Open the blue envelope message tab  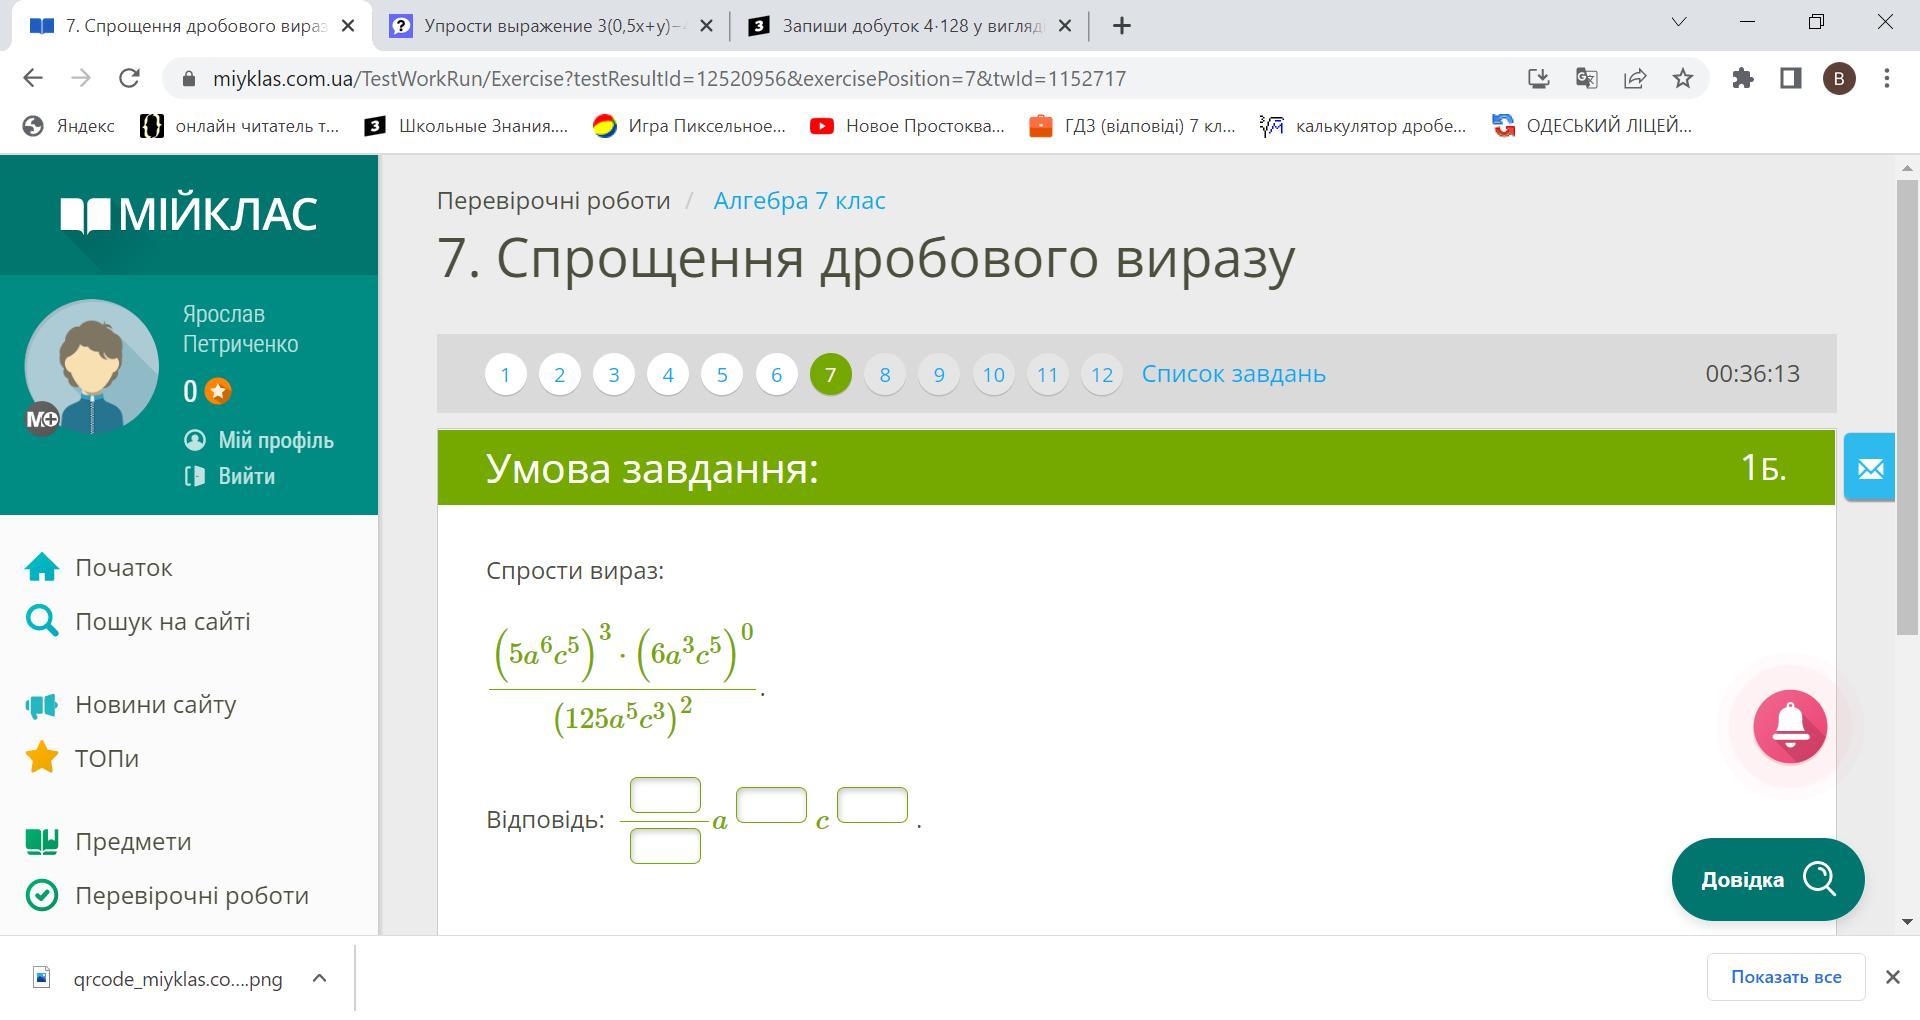coord(1869,467)
